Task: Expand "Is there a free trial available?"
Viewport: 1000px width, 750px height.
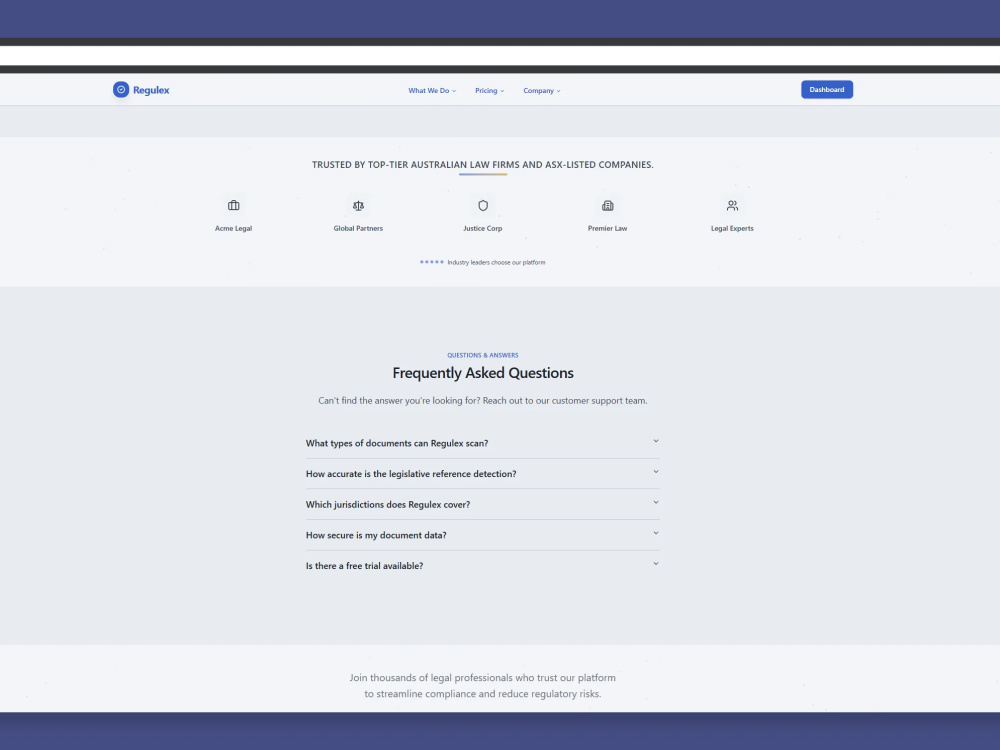Action: 483,566
